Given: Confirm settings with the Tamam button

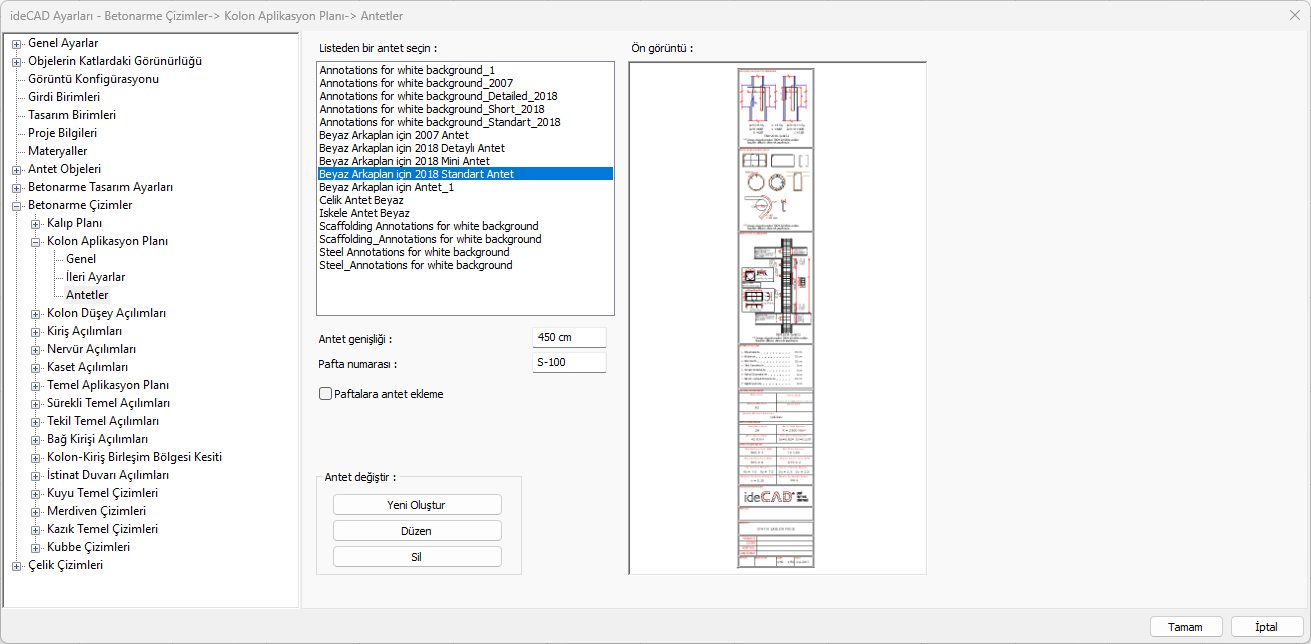Looking at the screenshot, I should (1185, 627).
